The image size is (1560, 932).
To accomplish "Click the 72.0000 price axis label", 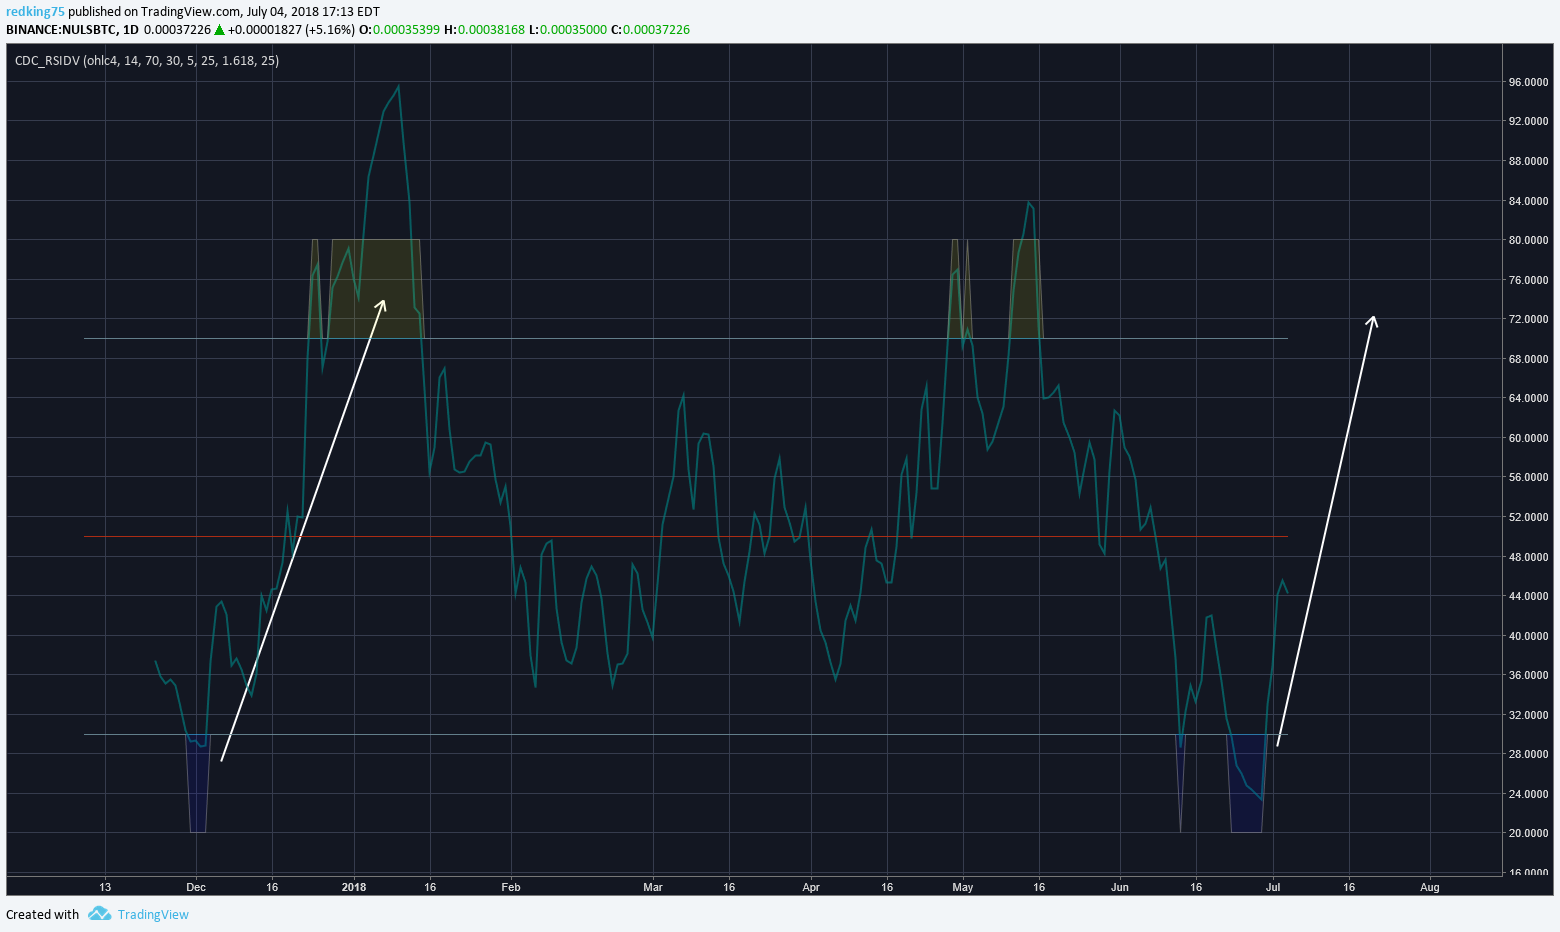I will [1528, 319].
